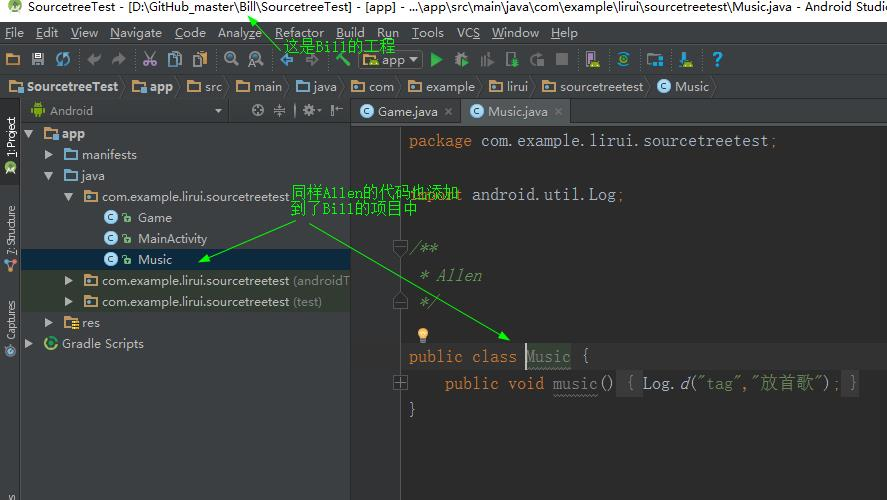Open the Edit menu
This screenshot has width=887, height=500.
coord(47,33)
